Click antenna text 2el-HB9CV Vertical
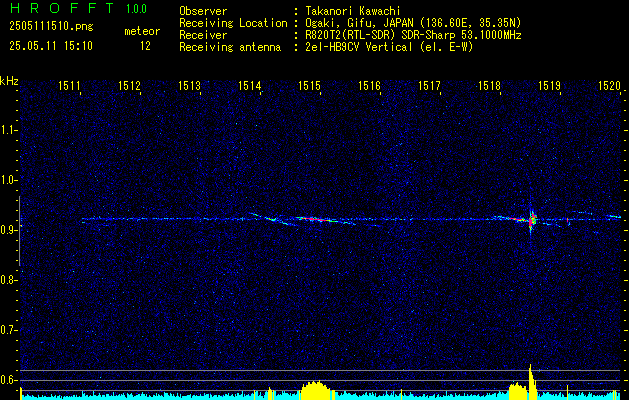 359,47
